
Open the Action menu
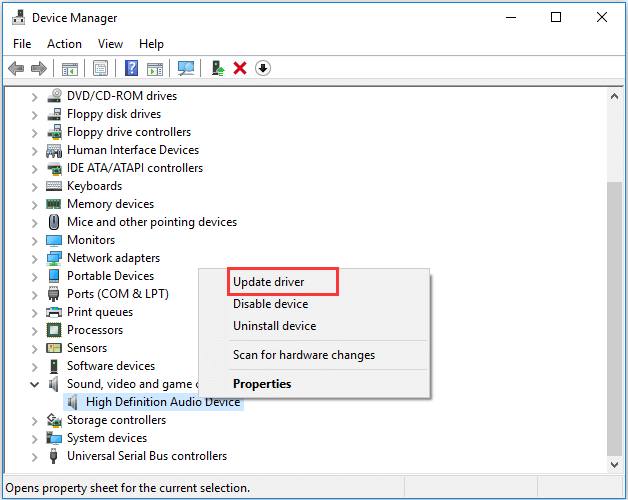(64, 44)
